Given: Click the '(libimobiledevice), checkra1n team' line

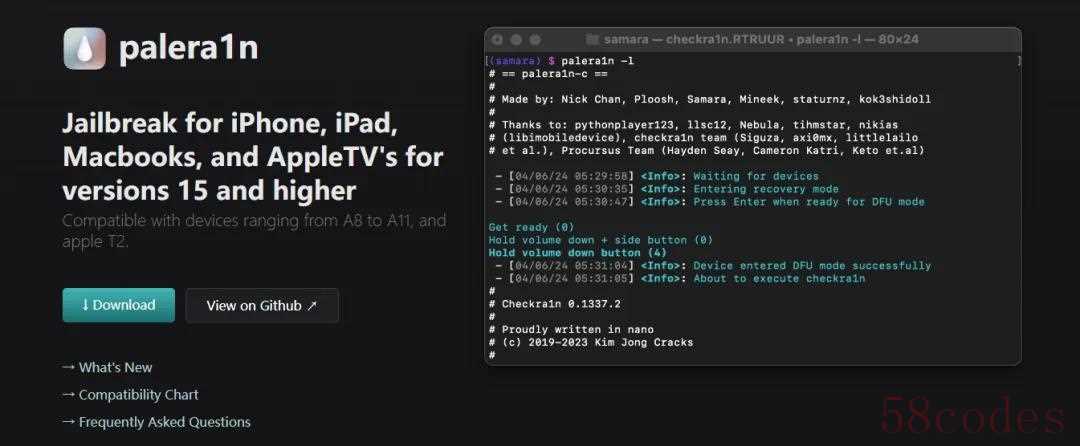Looking at the screenshot, I should click(703, 138).
